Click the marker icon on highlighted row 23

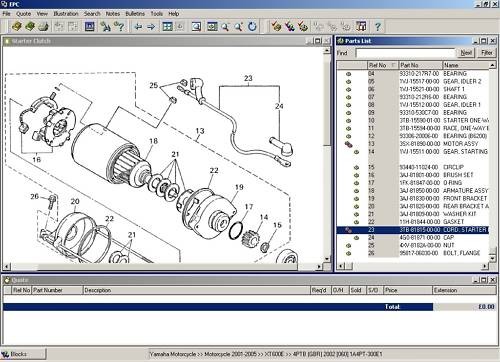point(348,230)
